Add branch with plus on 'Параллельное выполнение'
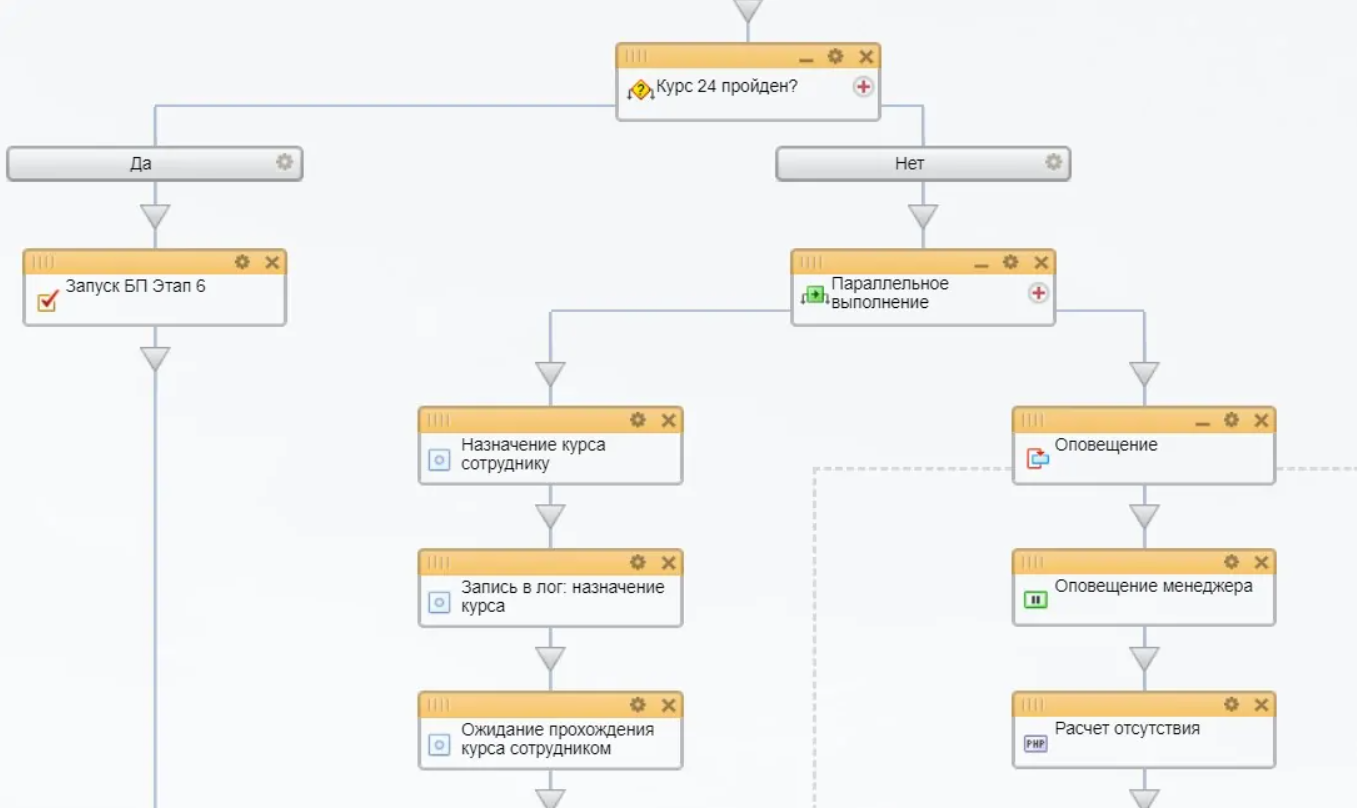 (x=1038, y=292)
